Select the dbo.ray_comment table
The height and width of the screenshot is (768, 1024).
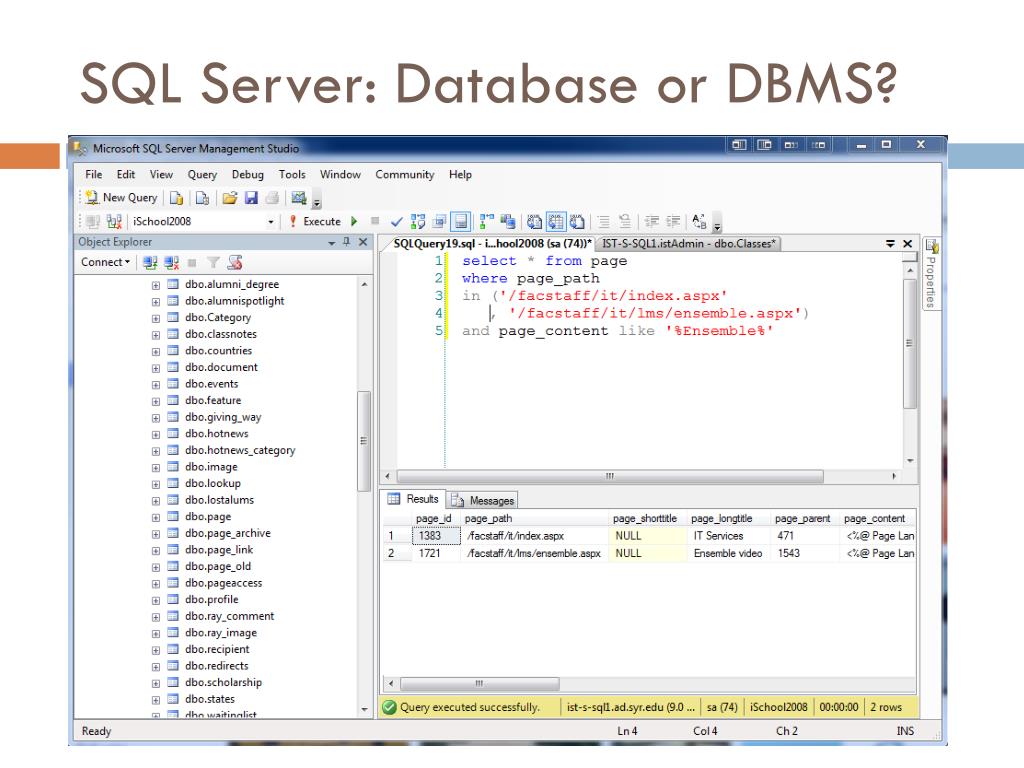(x=229, y=616)
